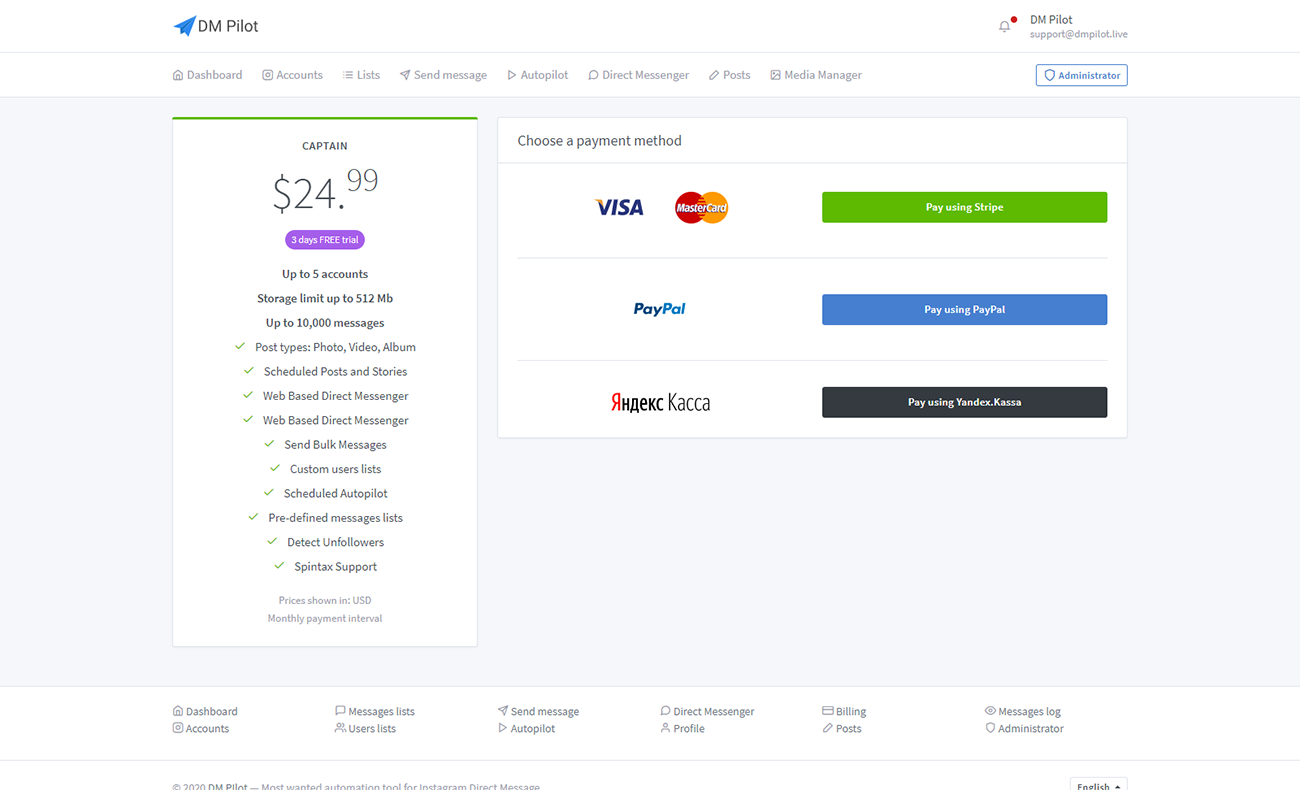The image size is (1300, 790).
Task: Open Autopilot from the top navigation
Action: (x=537, y=75)
